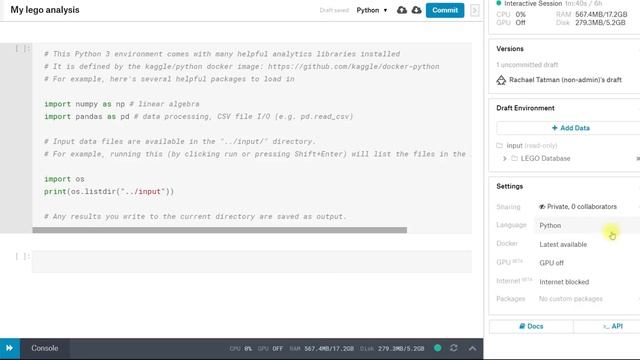Click the Versions panel heading

(x=510, y=49)
